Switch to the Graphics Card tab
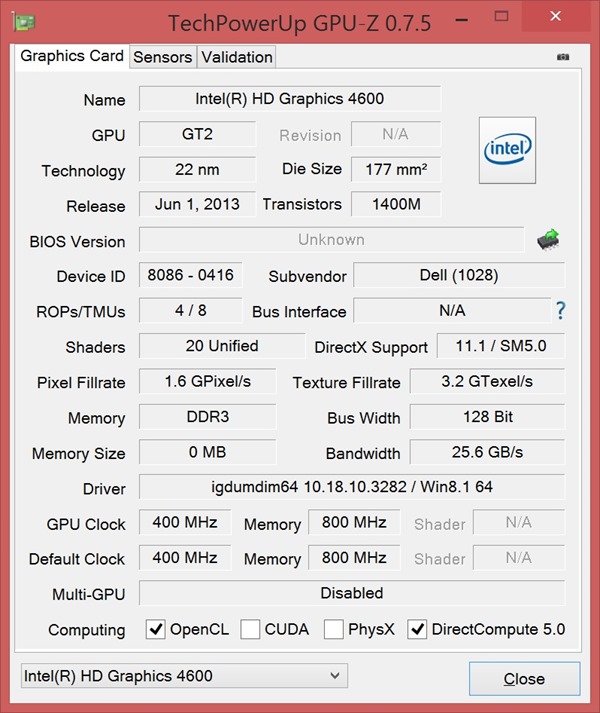 pyautogui.click(x=72, y=56)
